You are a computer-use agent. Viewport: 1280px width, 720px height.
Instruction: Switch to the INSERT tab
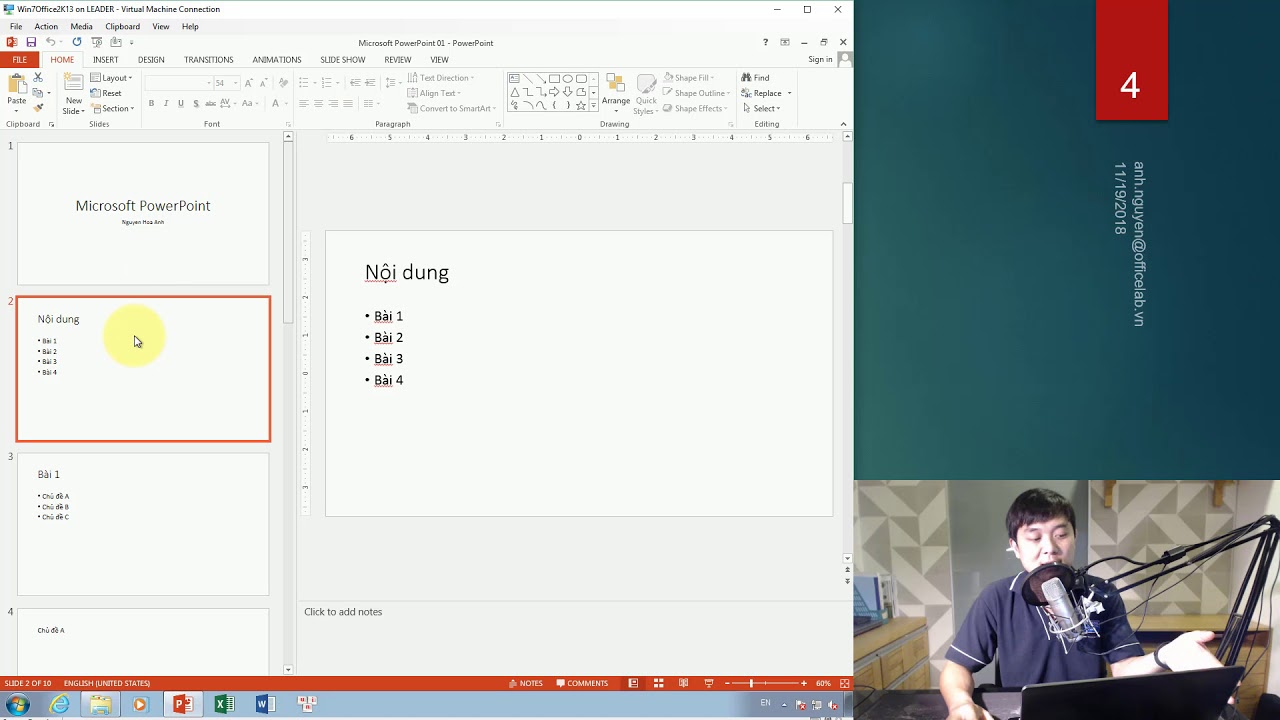106,60
